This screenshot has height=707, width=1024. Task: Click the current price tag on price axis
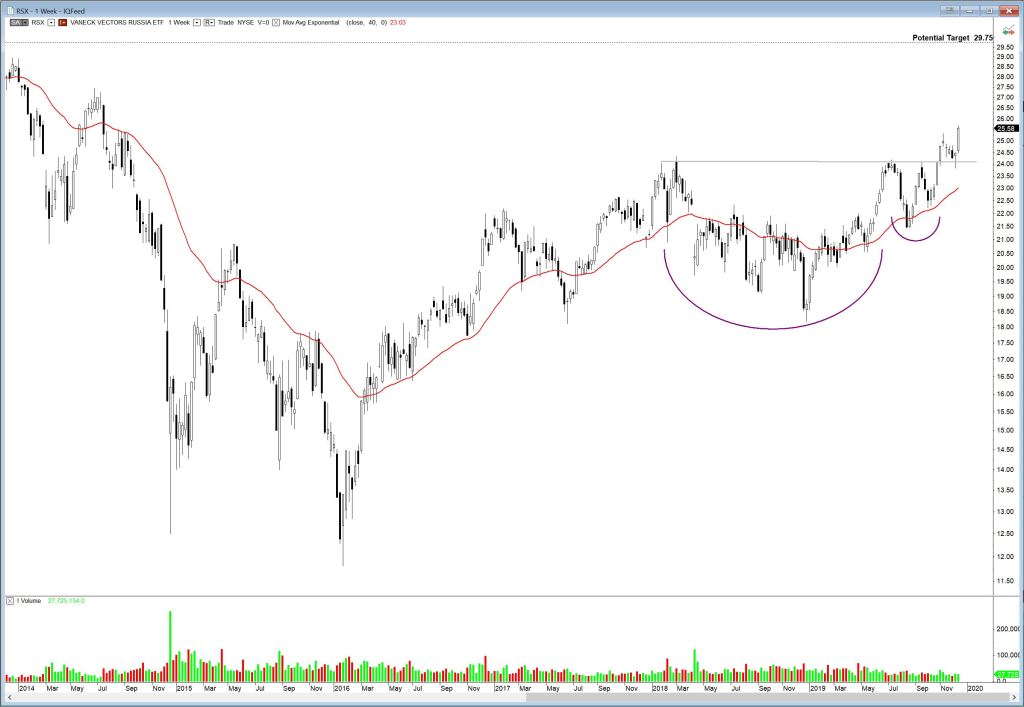1006,128
